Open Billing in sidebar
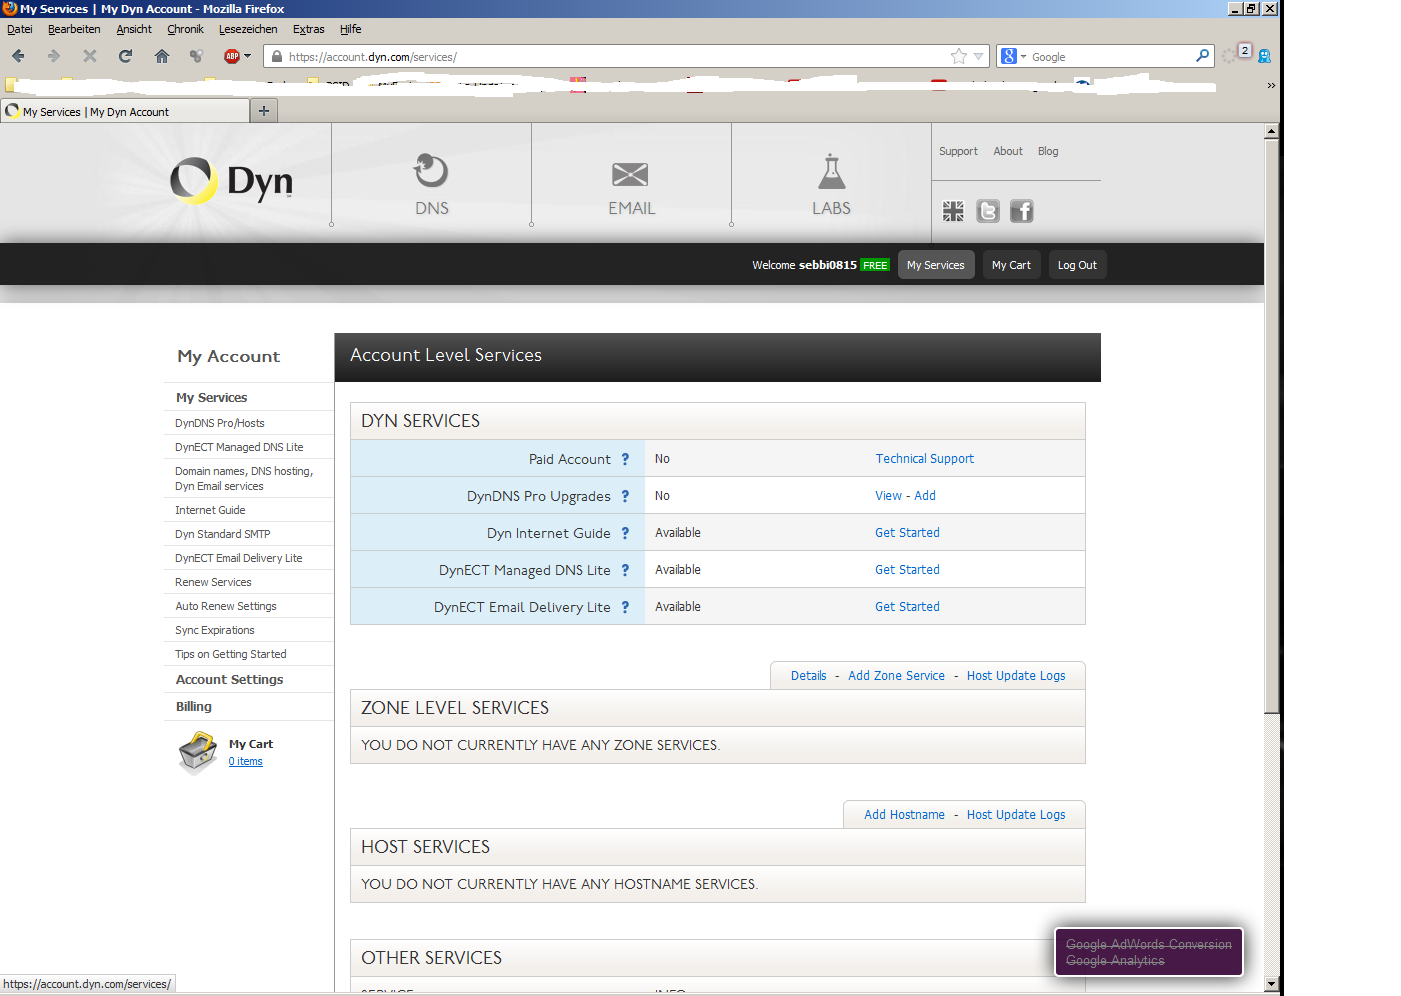Image resolution: width=1401 pixels, height=996 pixels. click(x=194, y=706)
